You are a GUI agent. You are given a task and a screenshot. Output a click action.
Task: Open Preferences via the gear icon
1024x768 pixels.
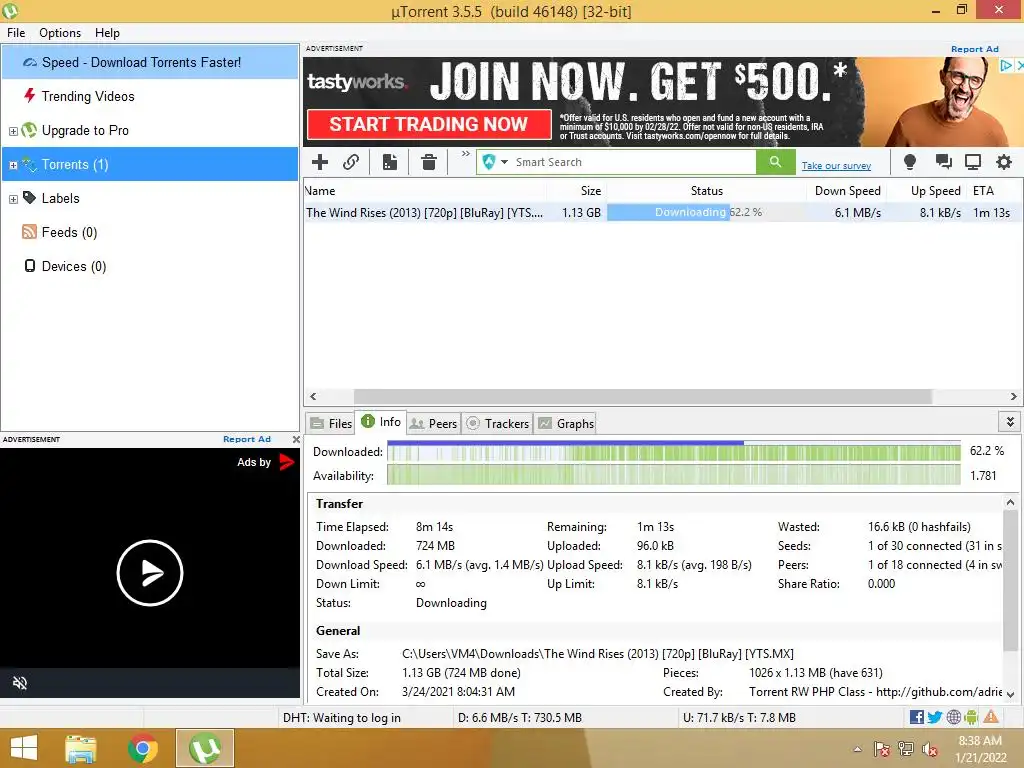[1004, 162]
